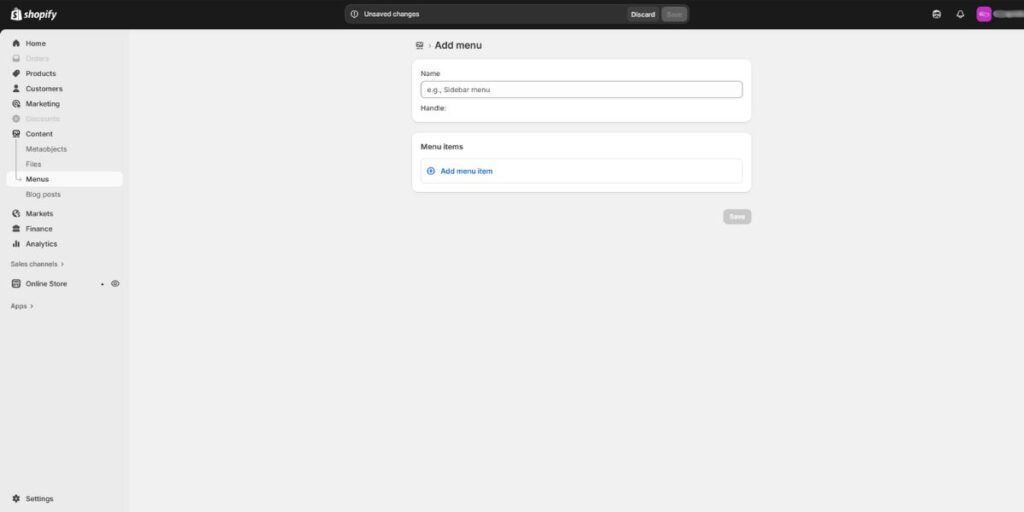This screenshot has width=1024, height=512.
Task: Discard the unsaved changes
Action: click(x=643, y=14)
